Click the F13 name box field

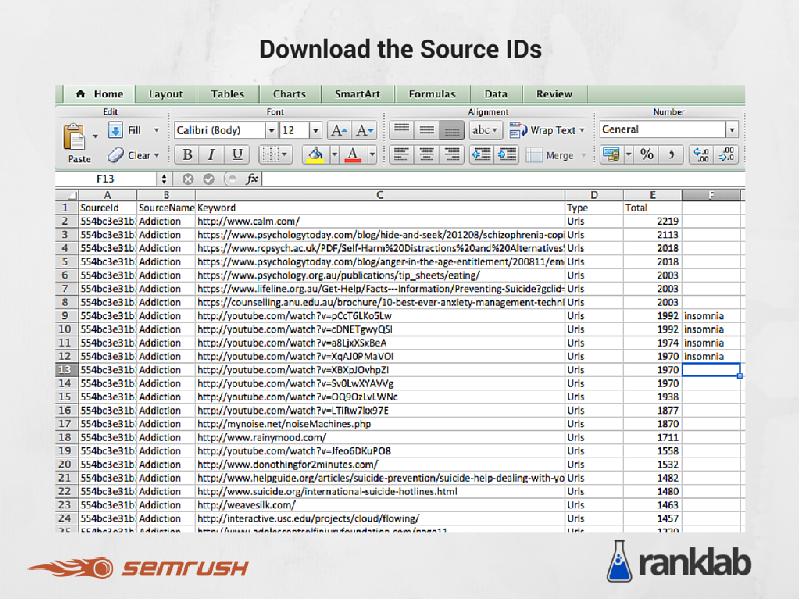(105, 179)
